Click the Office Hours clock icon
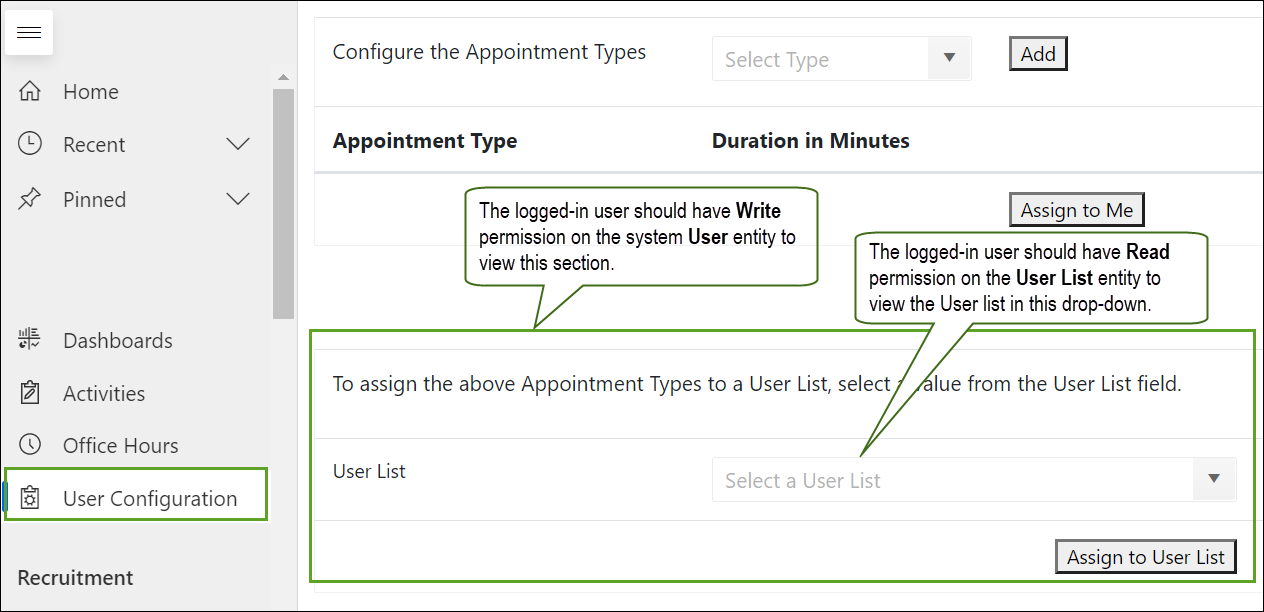Image resolution: width=1264 pixels, height=612 pixels. tap(30, 445)
